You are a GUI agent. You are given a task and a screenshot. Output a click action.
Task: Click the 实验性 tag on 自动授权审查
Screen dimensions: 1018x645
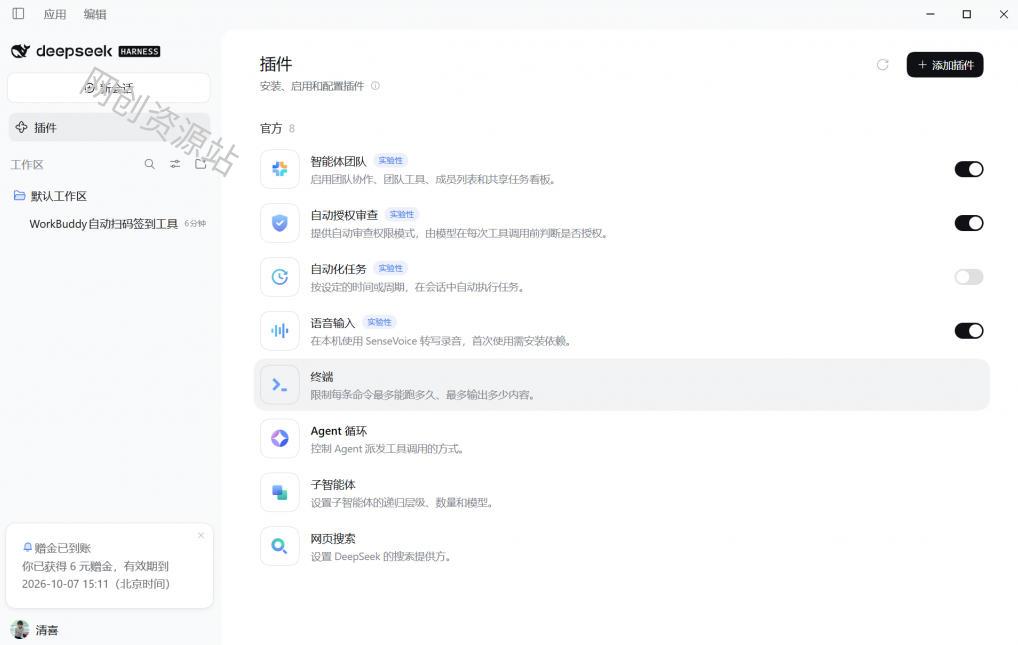[x=402, y=214]
